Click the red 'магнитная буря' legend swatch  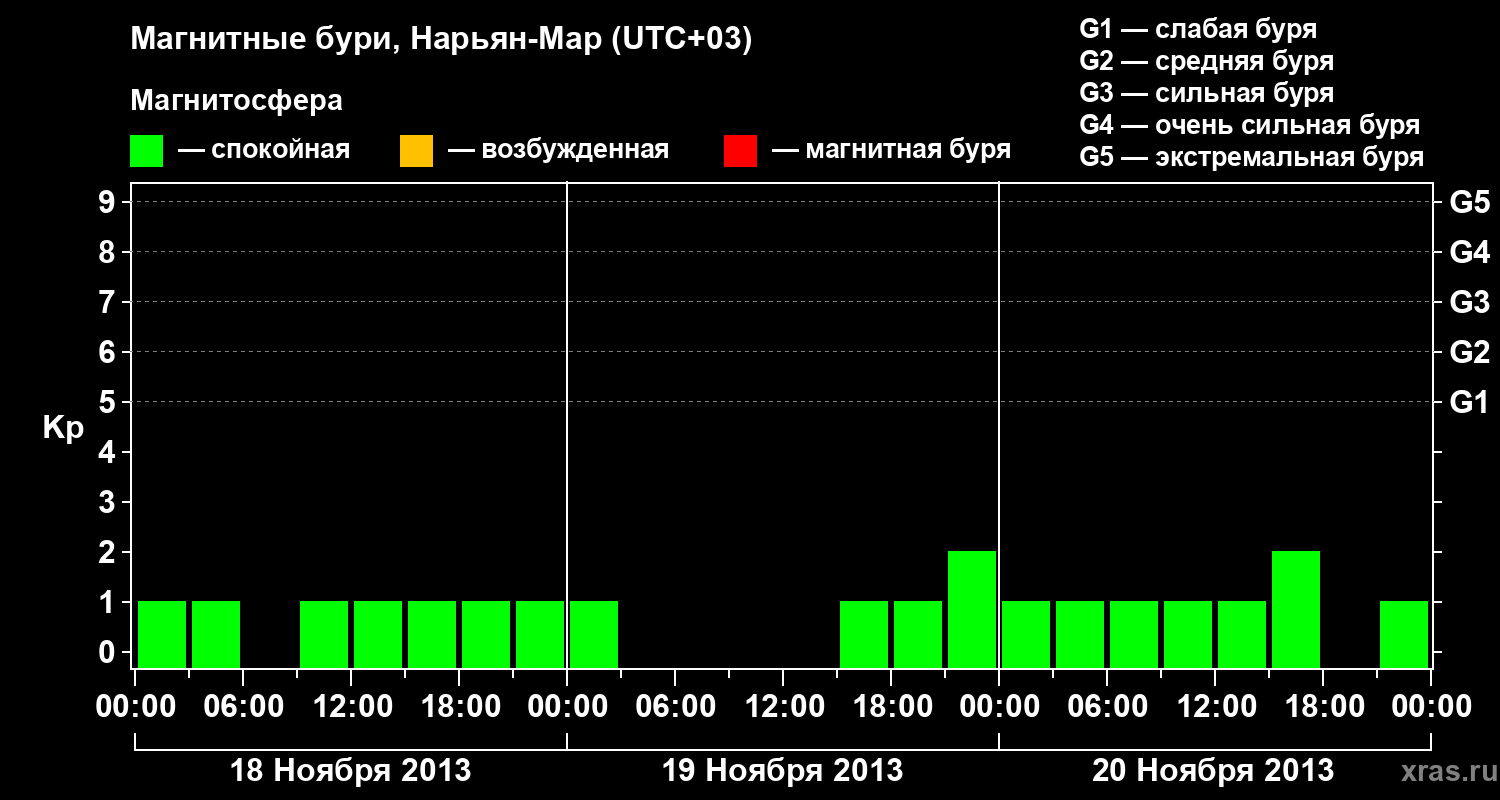click(740, 151)
